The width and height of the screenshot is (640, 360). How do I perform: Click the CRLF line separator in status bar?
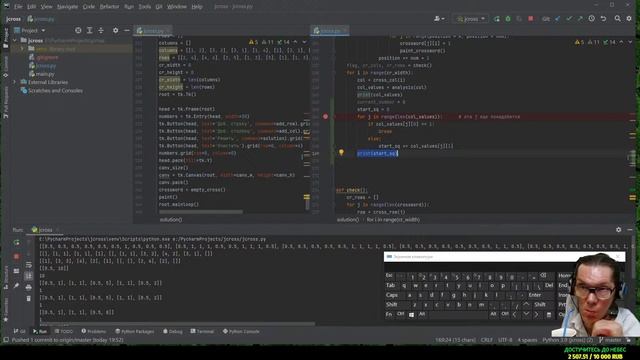coord(487,340)
